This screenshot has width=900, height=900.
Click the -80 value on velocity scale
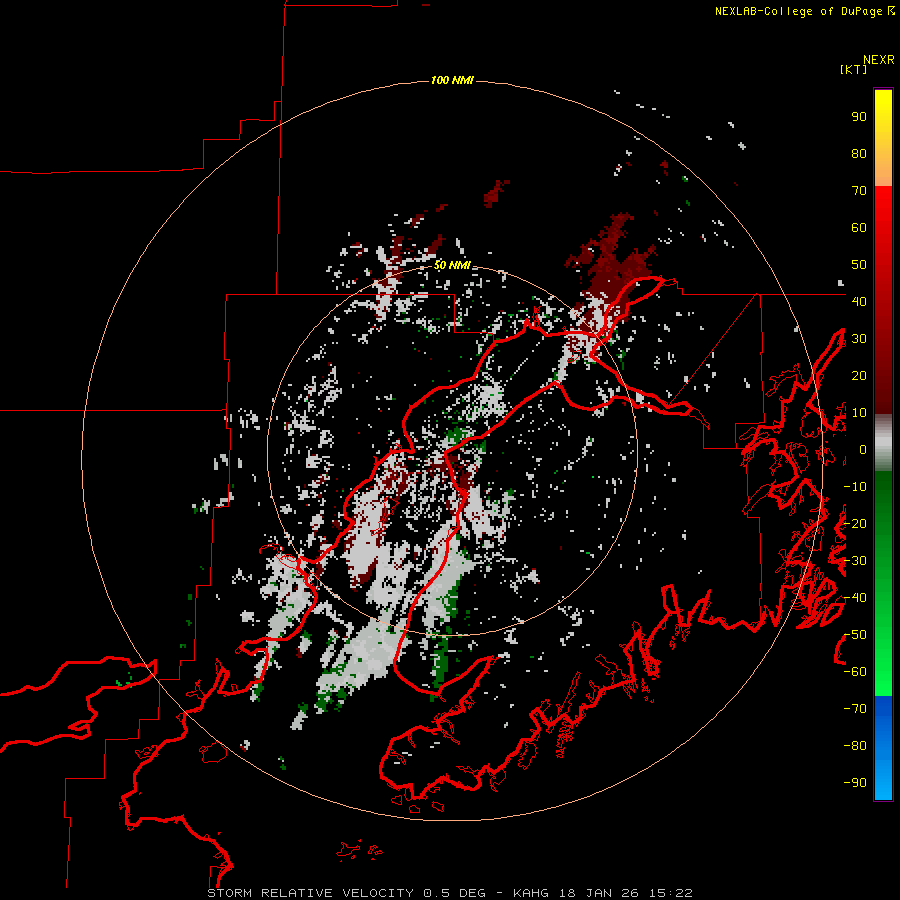(x=855, y=746)
